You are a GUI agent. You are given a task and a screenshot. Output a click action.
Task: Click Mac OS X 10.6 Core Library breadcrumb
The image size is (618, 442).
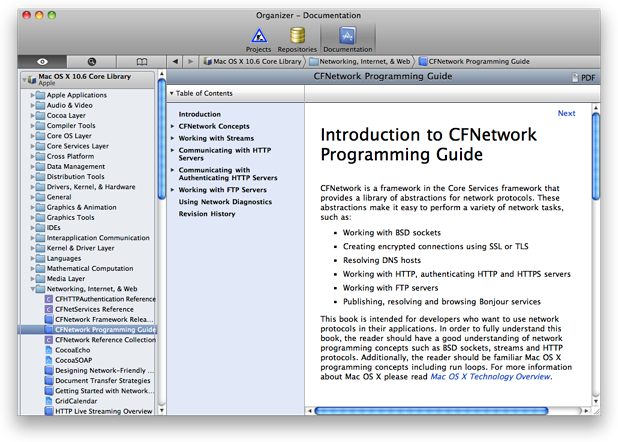(252, 62)
